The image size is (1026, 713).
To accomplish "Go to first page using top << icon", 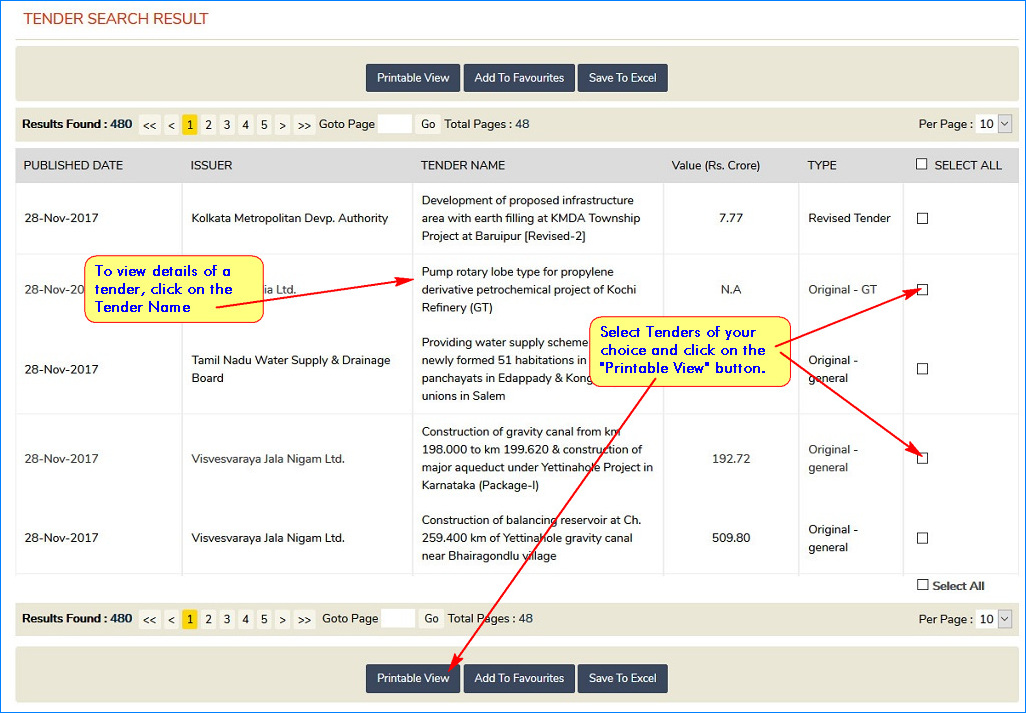I will (150, 125).
